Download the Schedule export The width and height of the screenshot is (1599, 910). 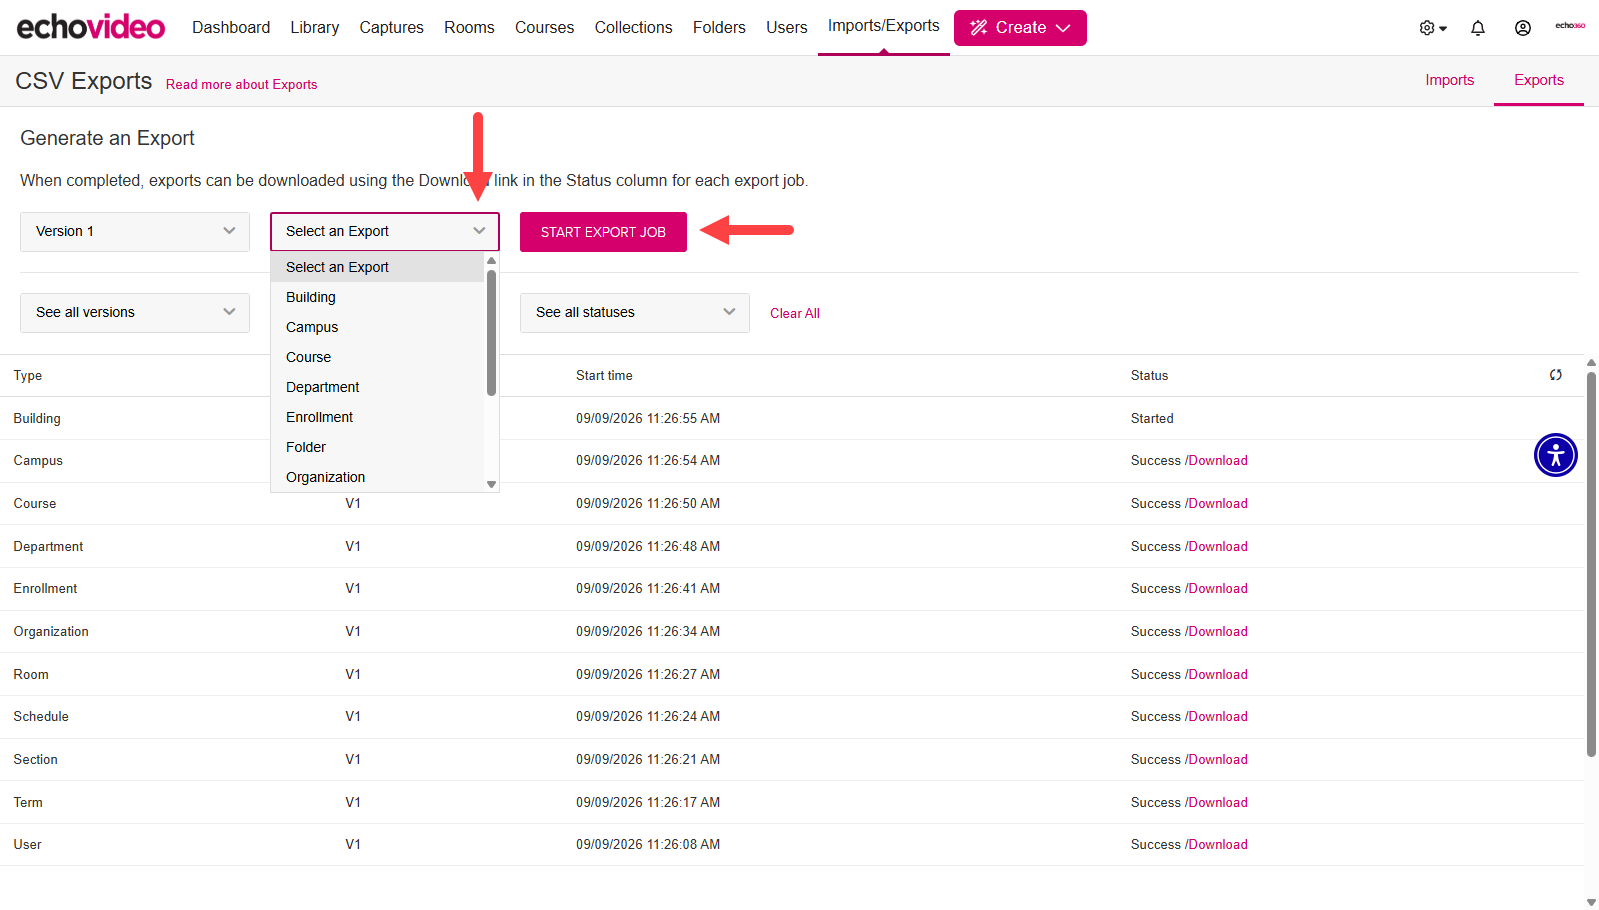point(1218,717)
